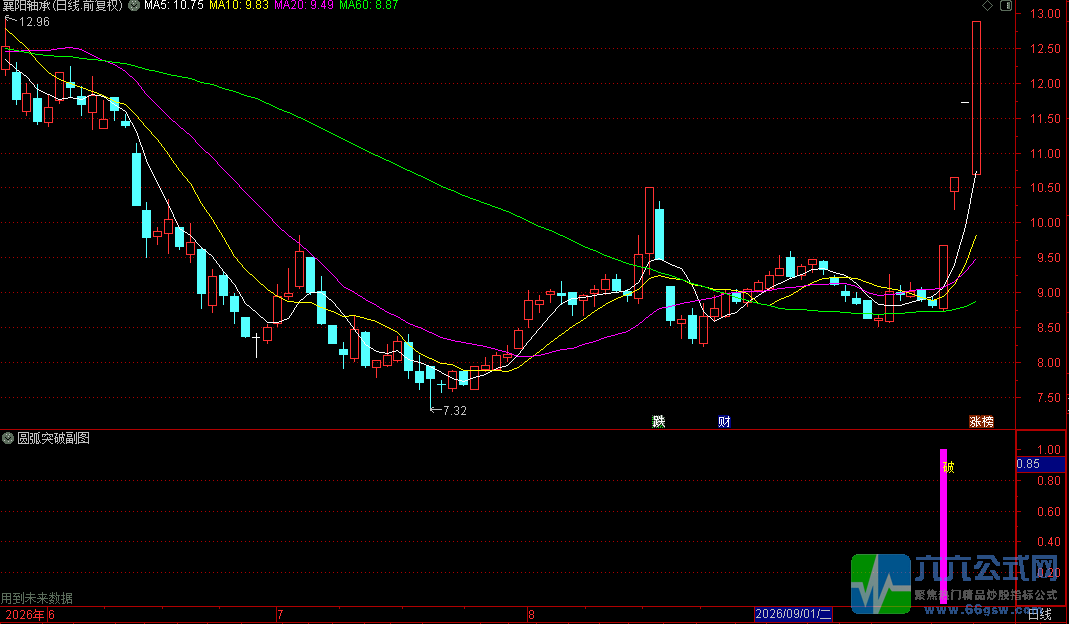Click the 襄阳轴承(日线.前复权) chart title
Screen dimensions: 1069x624
[x=63, y=5]
